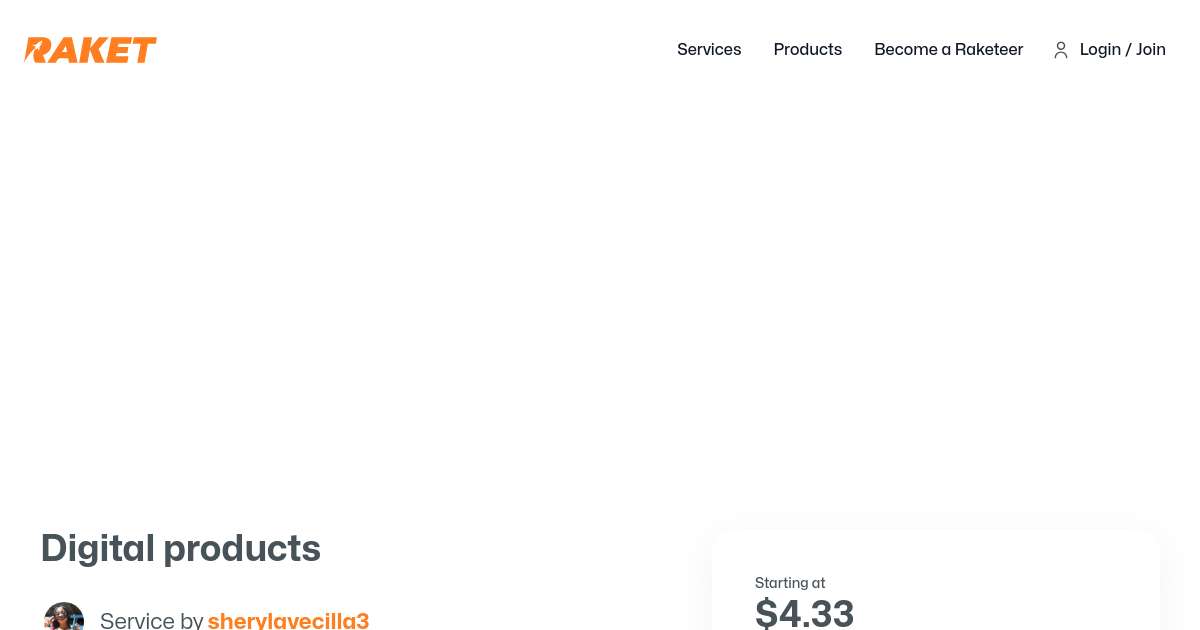This screenshot has height=630, width=1200.
Task: Click the Login / Join link
Action: [1122, 49]
